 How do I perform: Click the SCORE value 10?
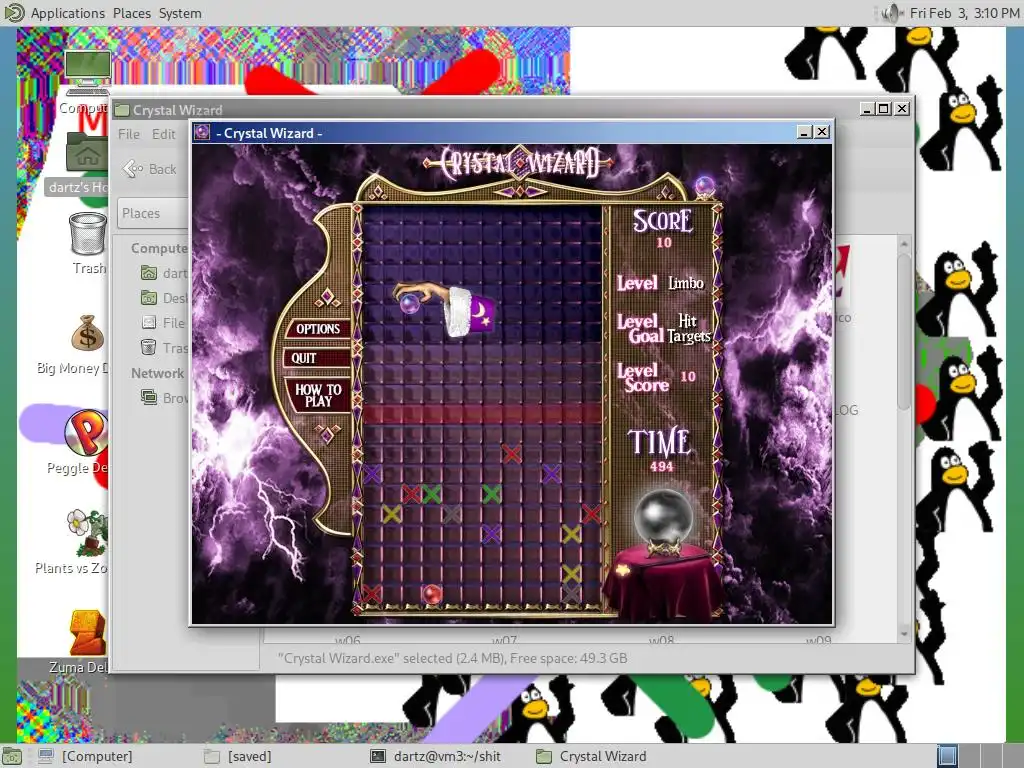[x=664, y=243]
